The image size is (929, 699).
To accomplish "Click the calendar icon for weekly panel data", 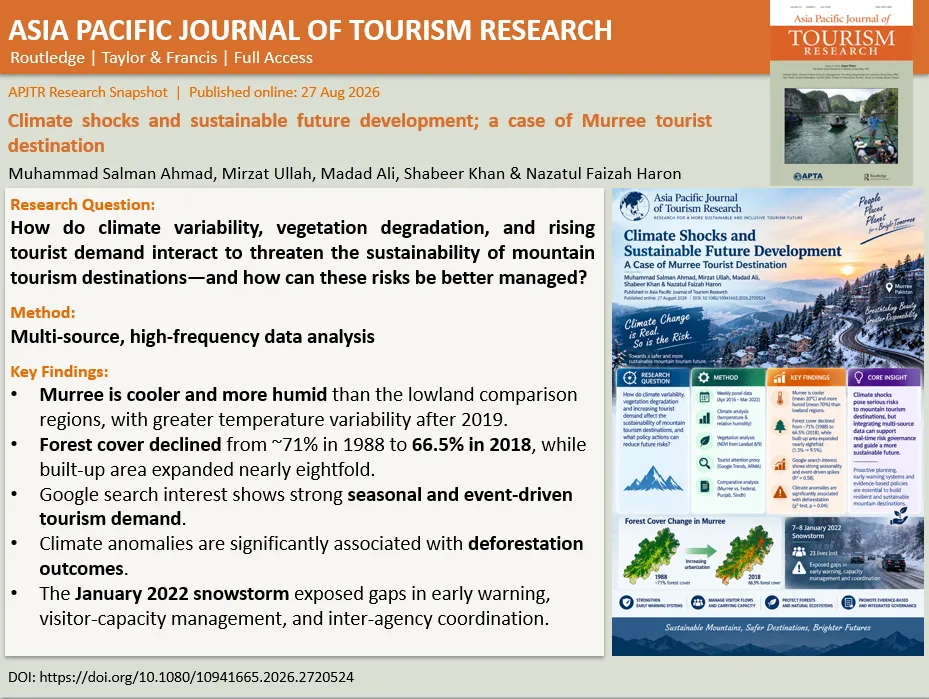I will (704, 397).
